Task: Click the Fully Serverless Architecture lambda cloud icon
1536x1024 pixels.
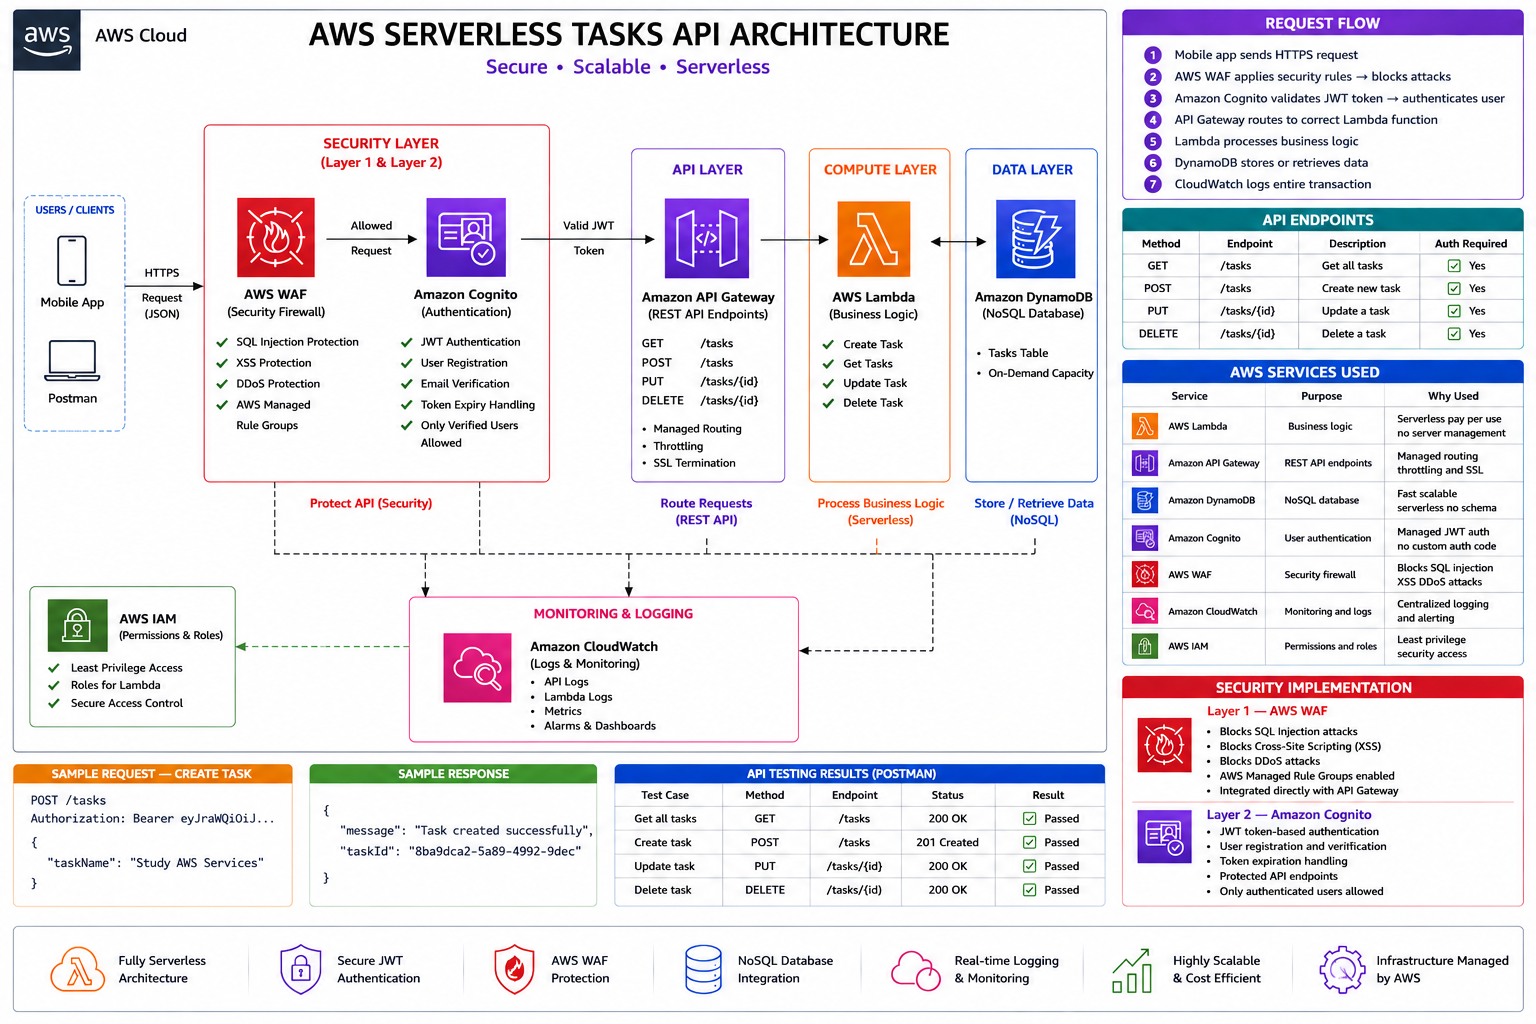Action: coord(78,969)
